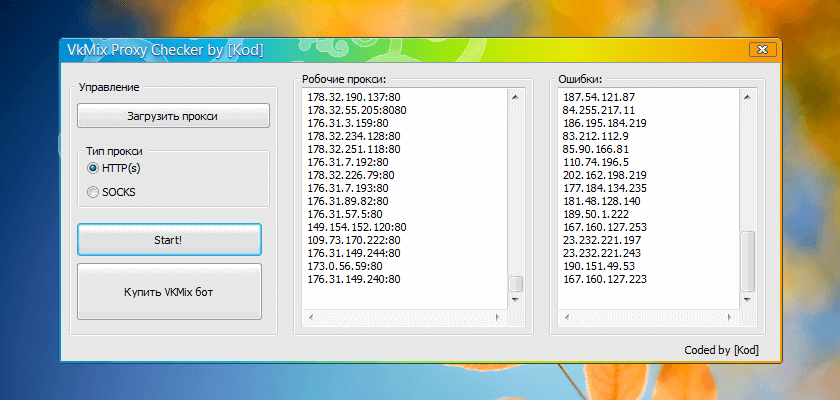The image size is (840, 400).
Task: Select error entry 167.160.127.223
Action: pos(605,279)
